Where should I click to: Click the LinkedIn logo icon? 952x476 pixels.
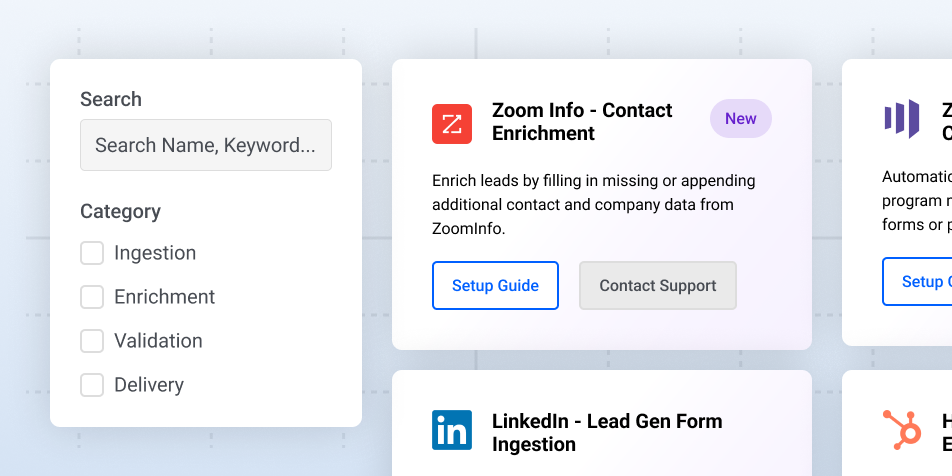coord(452,430)
